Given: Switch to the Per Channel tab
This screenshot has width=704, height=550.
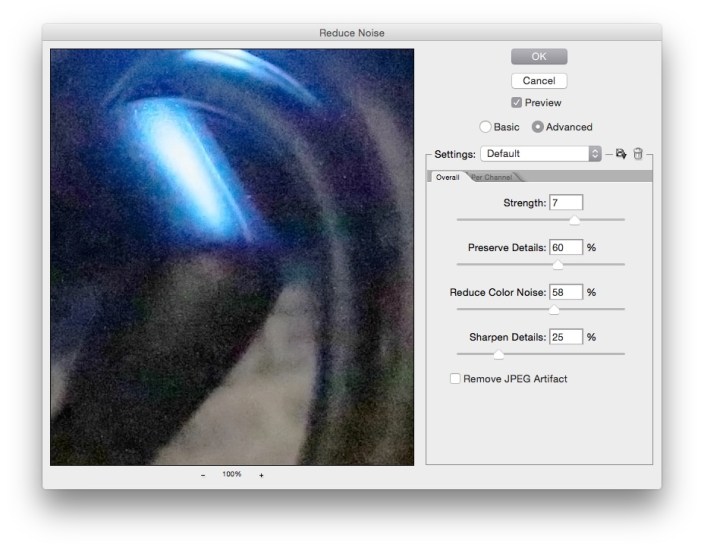Looking at the screenshot, I should tap(492, 177).
